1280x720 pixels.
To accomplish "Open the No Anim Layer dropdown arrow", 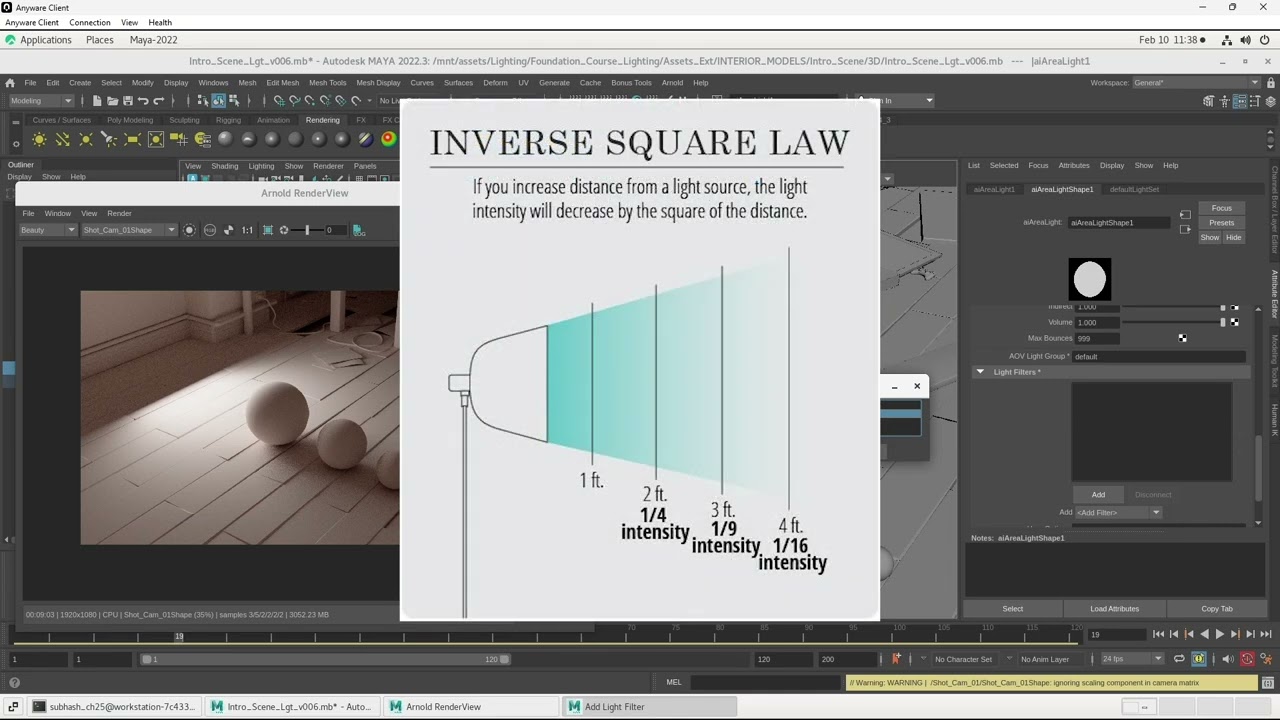I will [1009, 658].
